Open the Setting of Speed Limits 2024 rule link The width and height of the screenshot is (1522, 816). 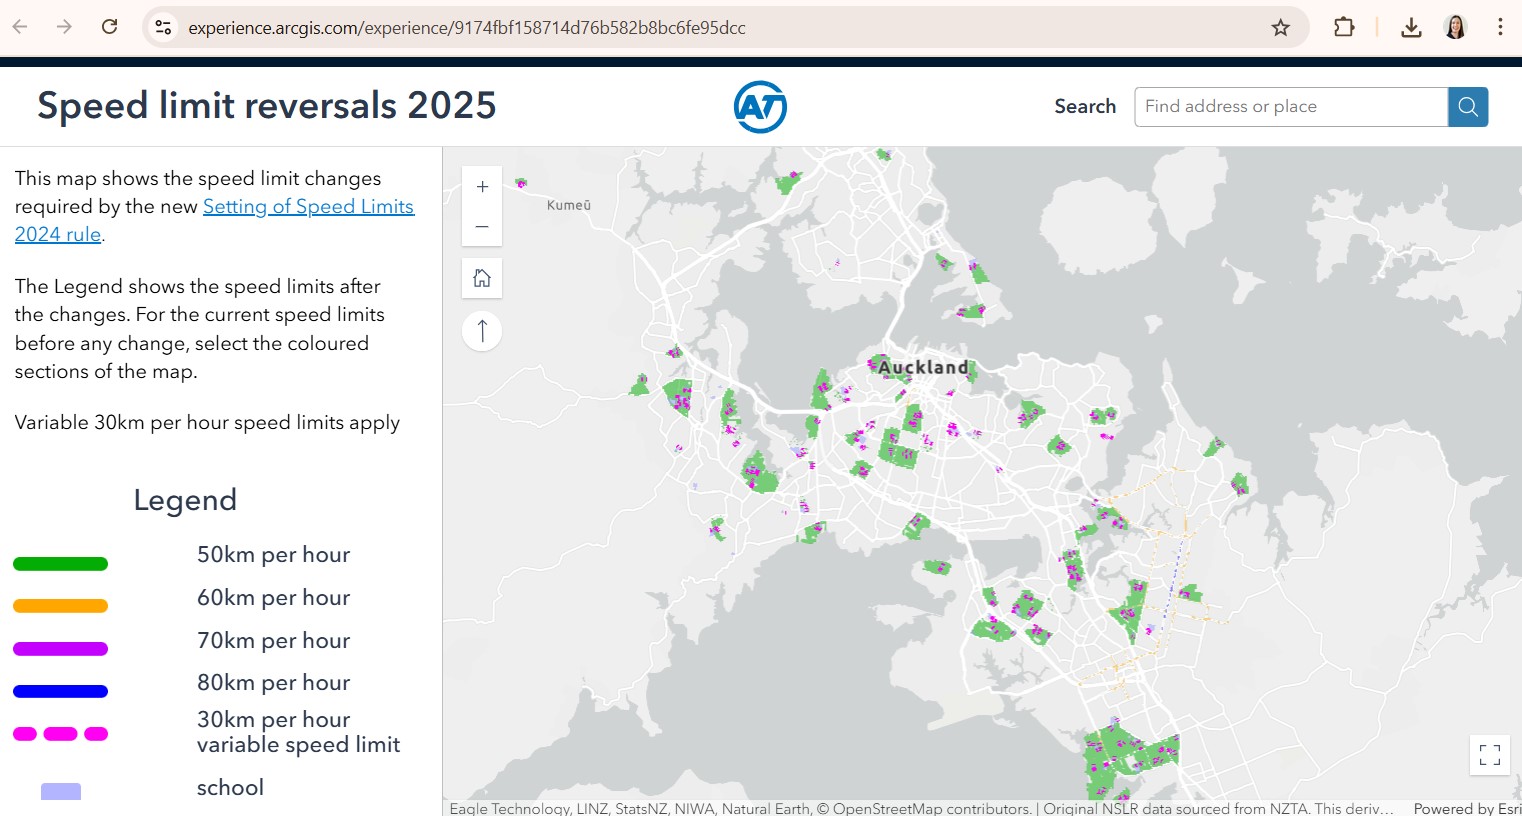pos(308,207)
